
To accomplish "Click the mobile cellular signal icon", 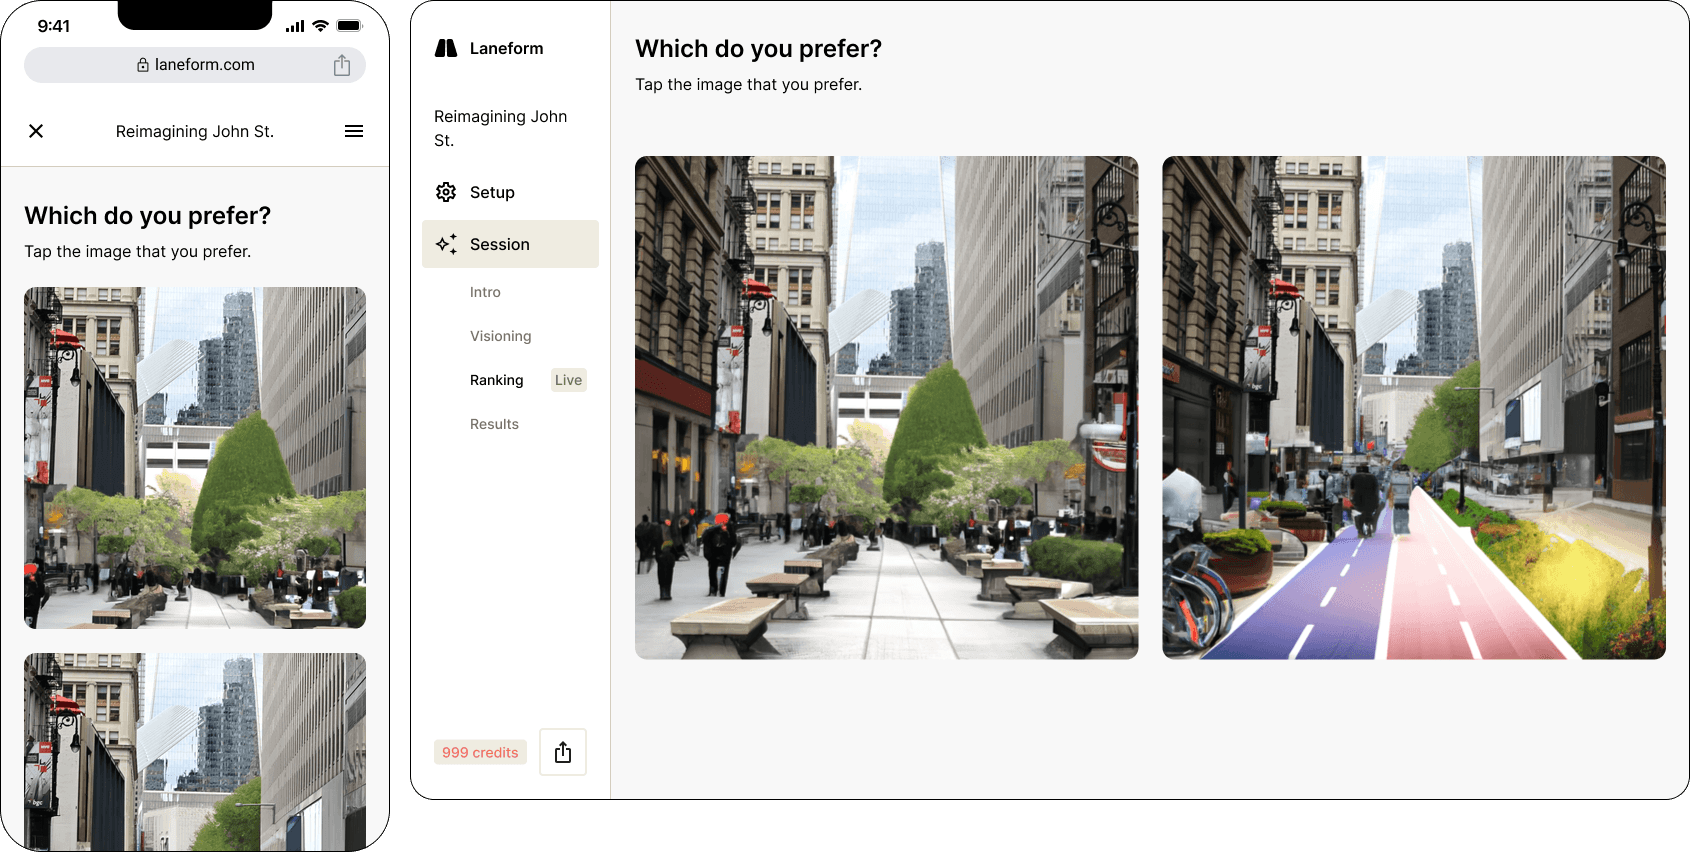I will [x=295, y=26].
